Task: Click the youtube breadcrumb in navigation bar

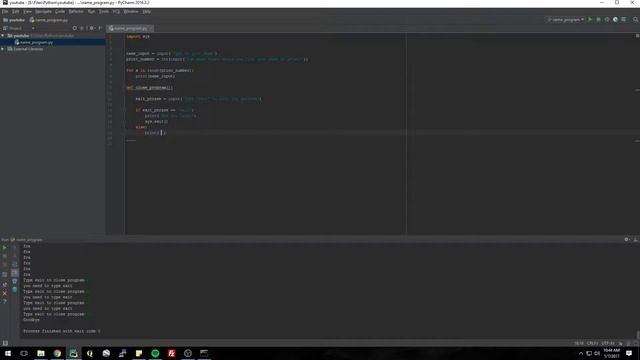Action: (x=14, y=20)
